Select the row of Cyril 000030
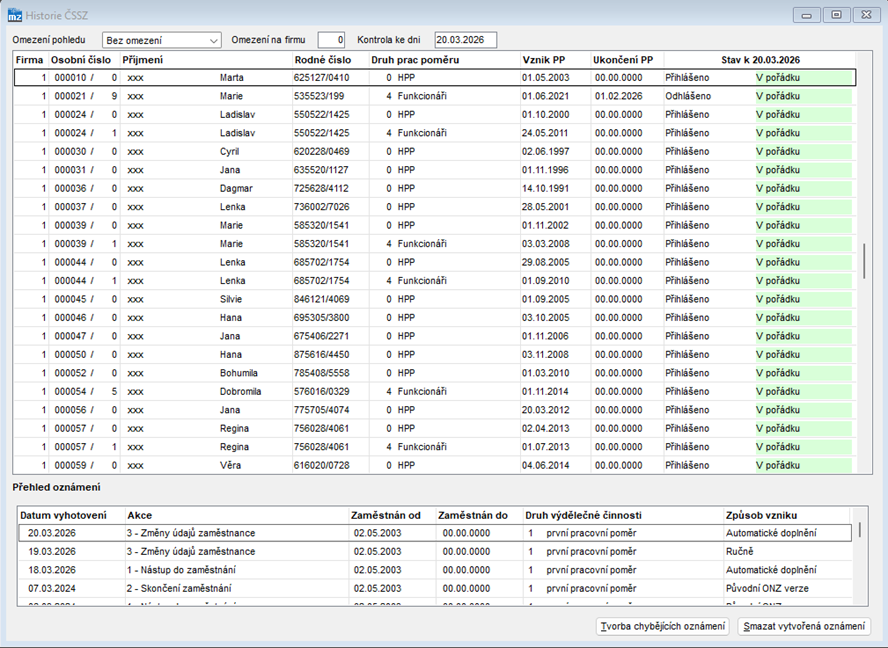This screenshot has width=888, height=648. pyautogui.click(x=434, y=152)
